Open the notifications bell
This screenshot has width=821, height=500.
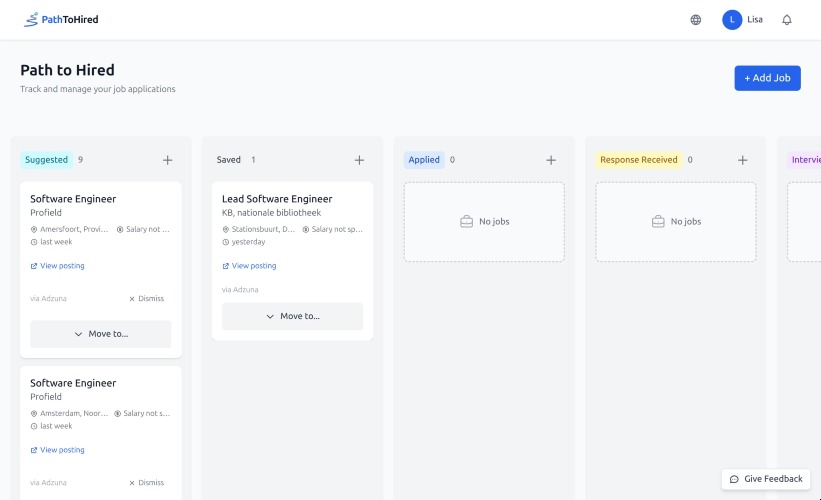pyautogui.click(x=787, y=20)
